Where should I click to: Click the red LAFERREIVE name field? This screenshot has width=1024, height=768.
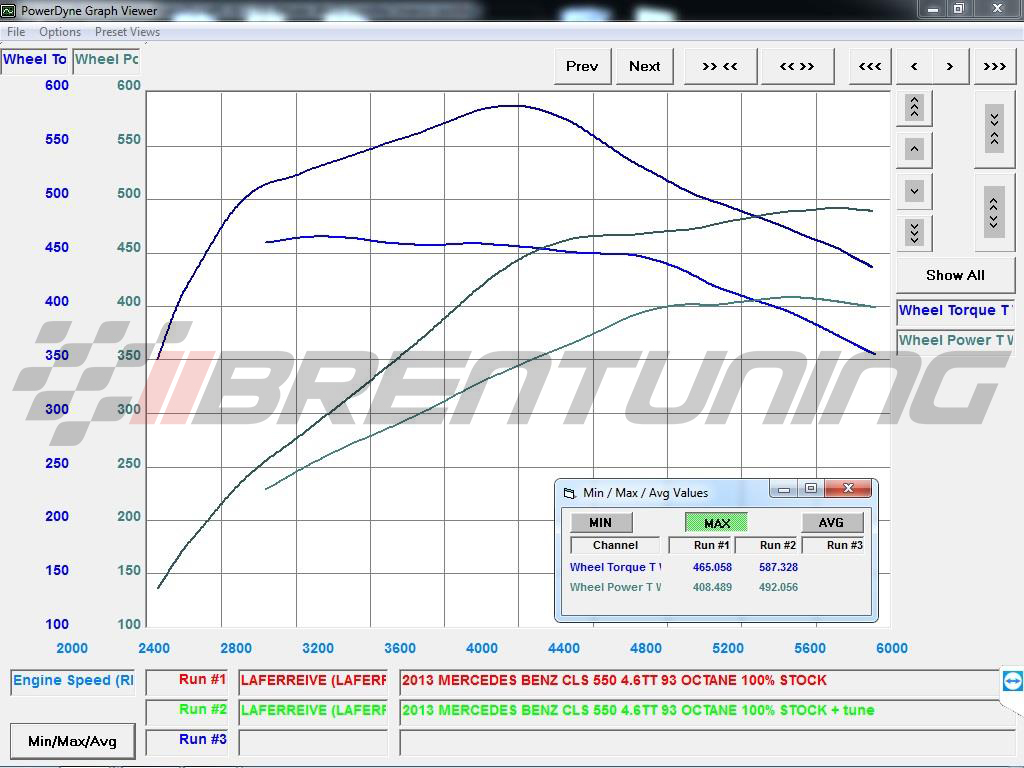(x=313, y=681)
